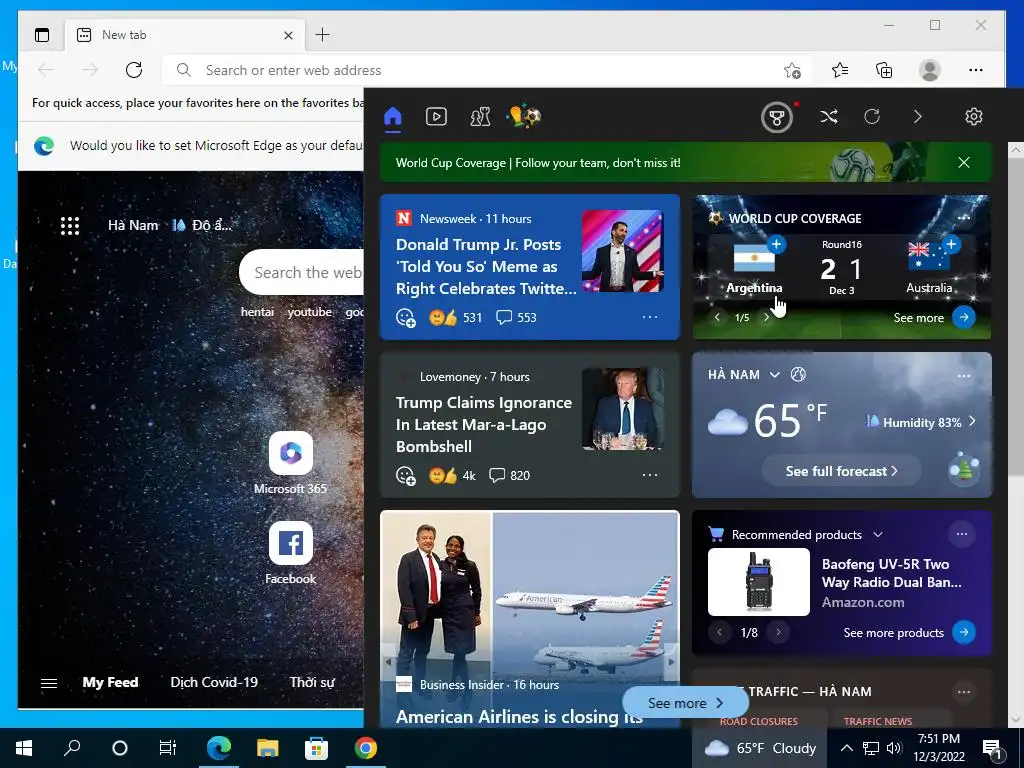1024x768 pixels.
Task: Click the weather location detect icon
Action: pos(798,374)
